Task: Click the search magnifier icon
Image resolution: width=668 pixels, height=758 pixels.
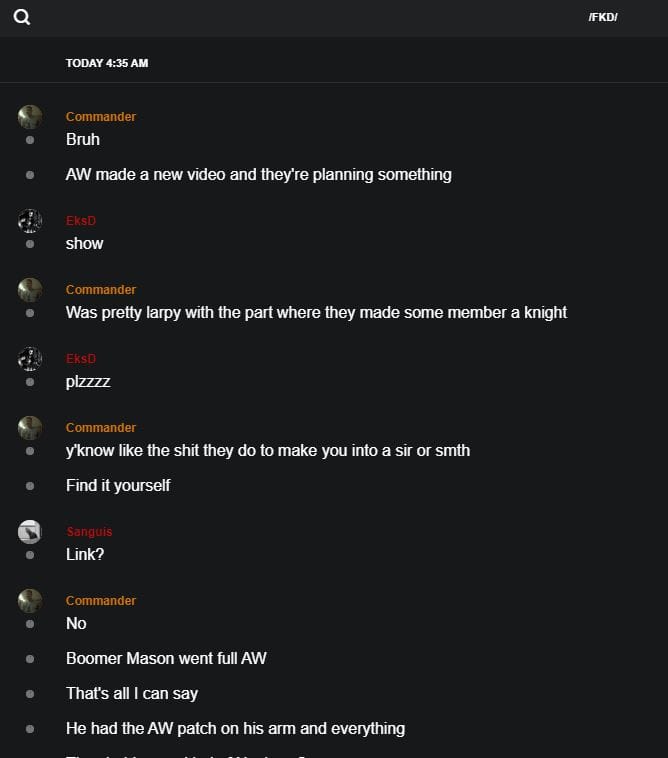Action: pos(22,17)
